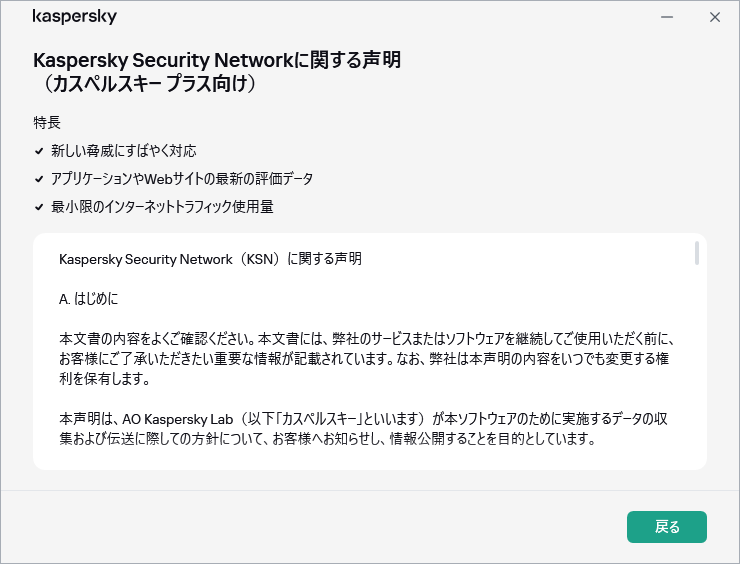Click the Kaspersky Security Networkに関する声明 main title
This screenshot has width=740, height=564.
coord(217,60)
